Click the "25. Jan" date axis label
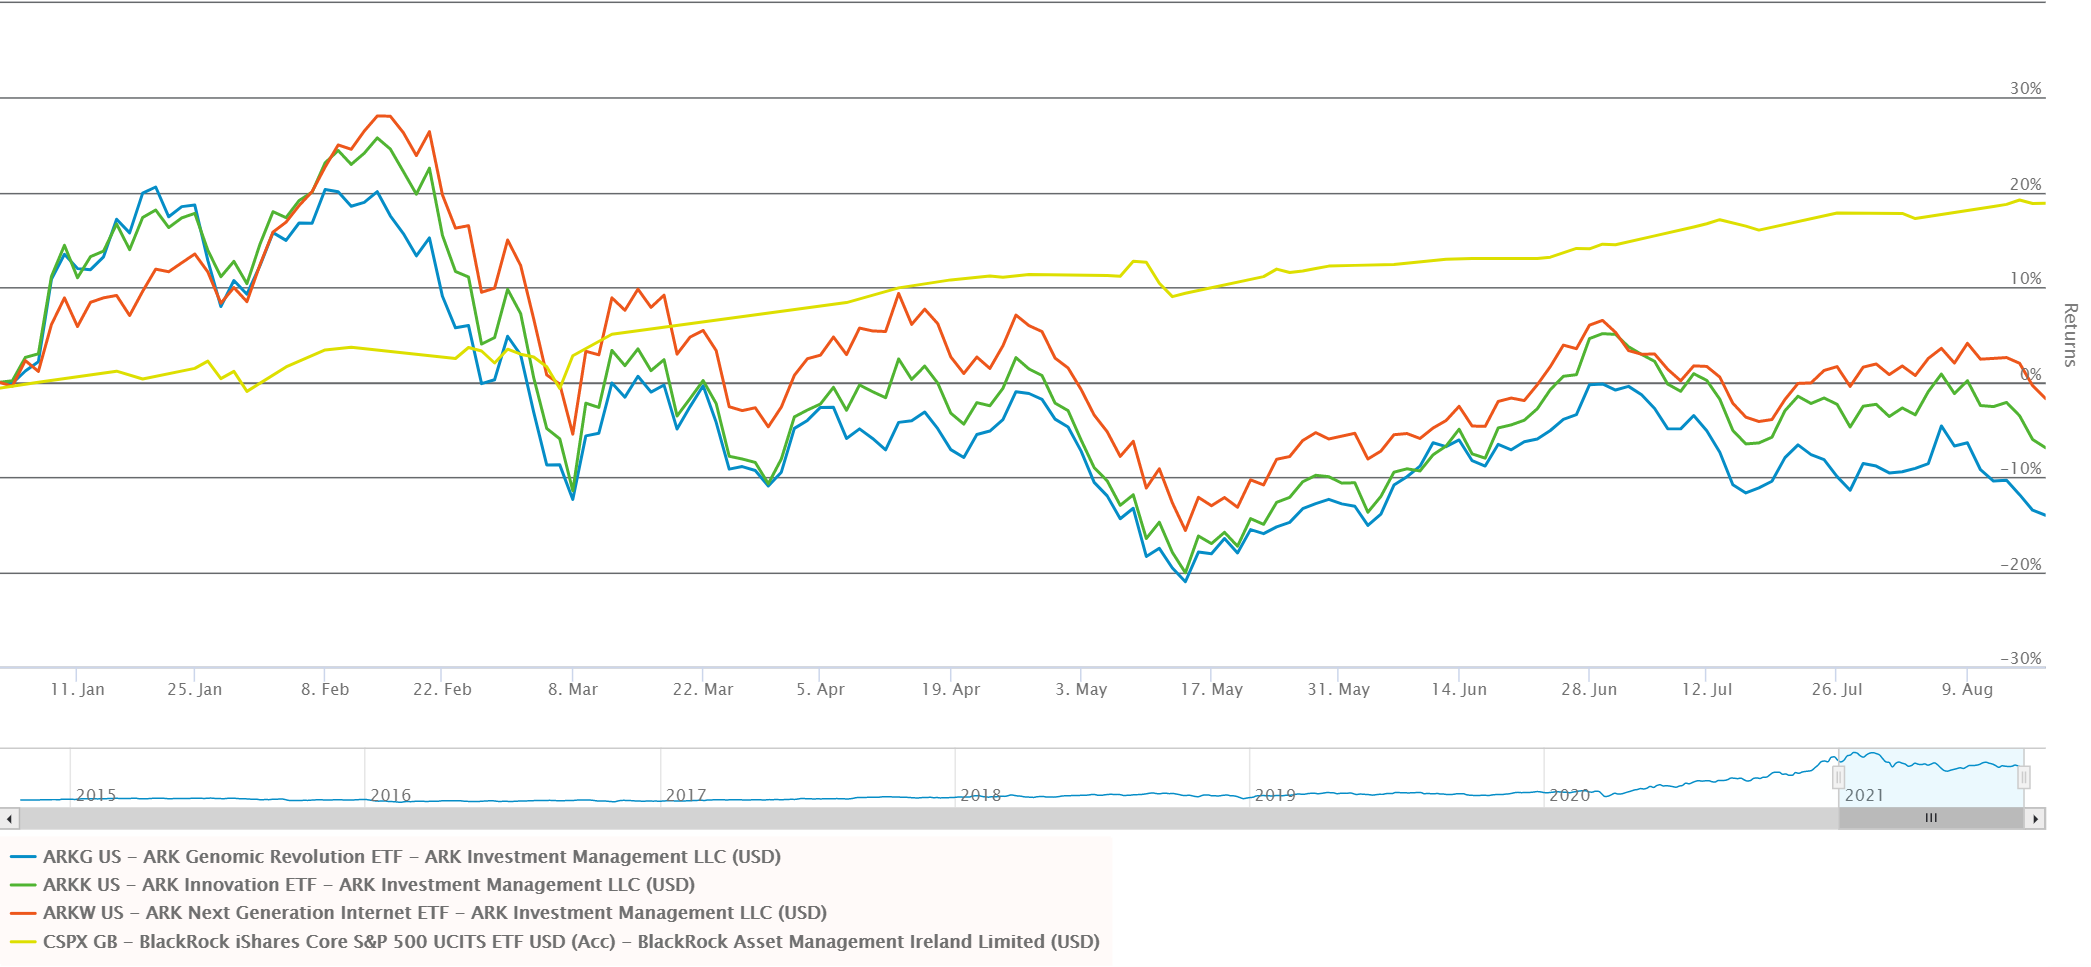Screen dimensions: 2091x967 coord(195,690)
